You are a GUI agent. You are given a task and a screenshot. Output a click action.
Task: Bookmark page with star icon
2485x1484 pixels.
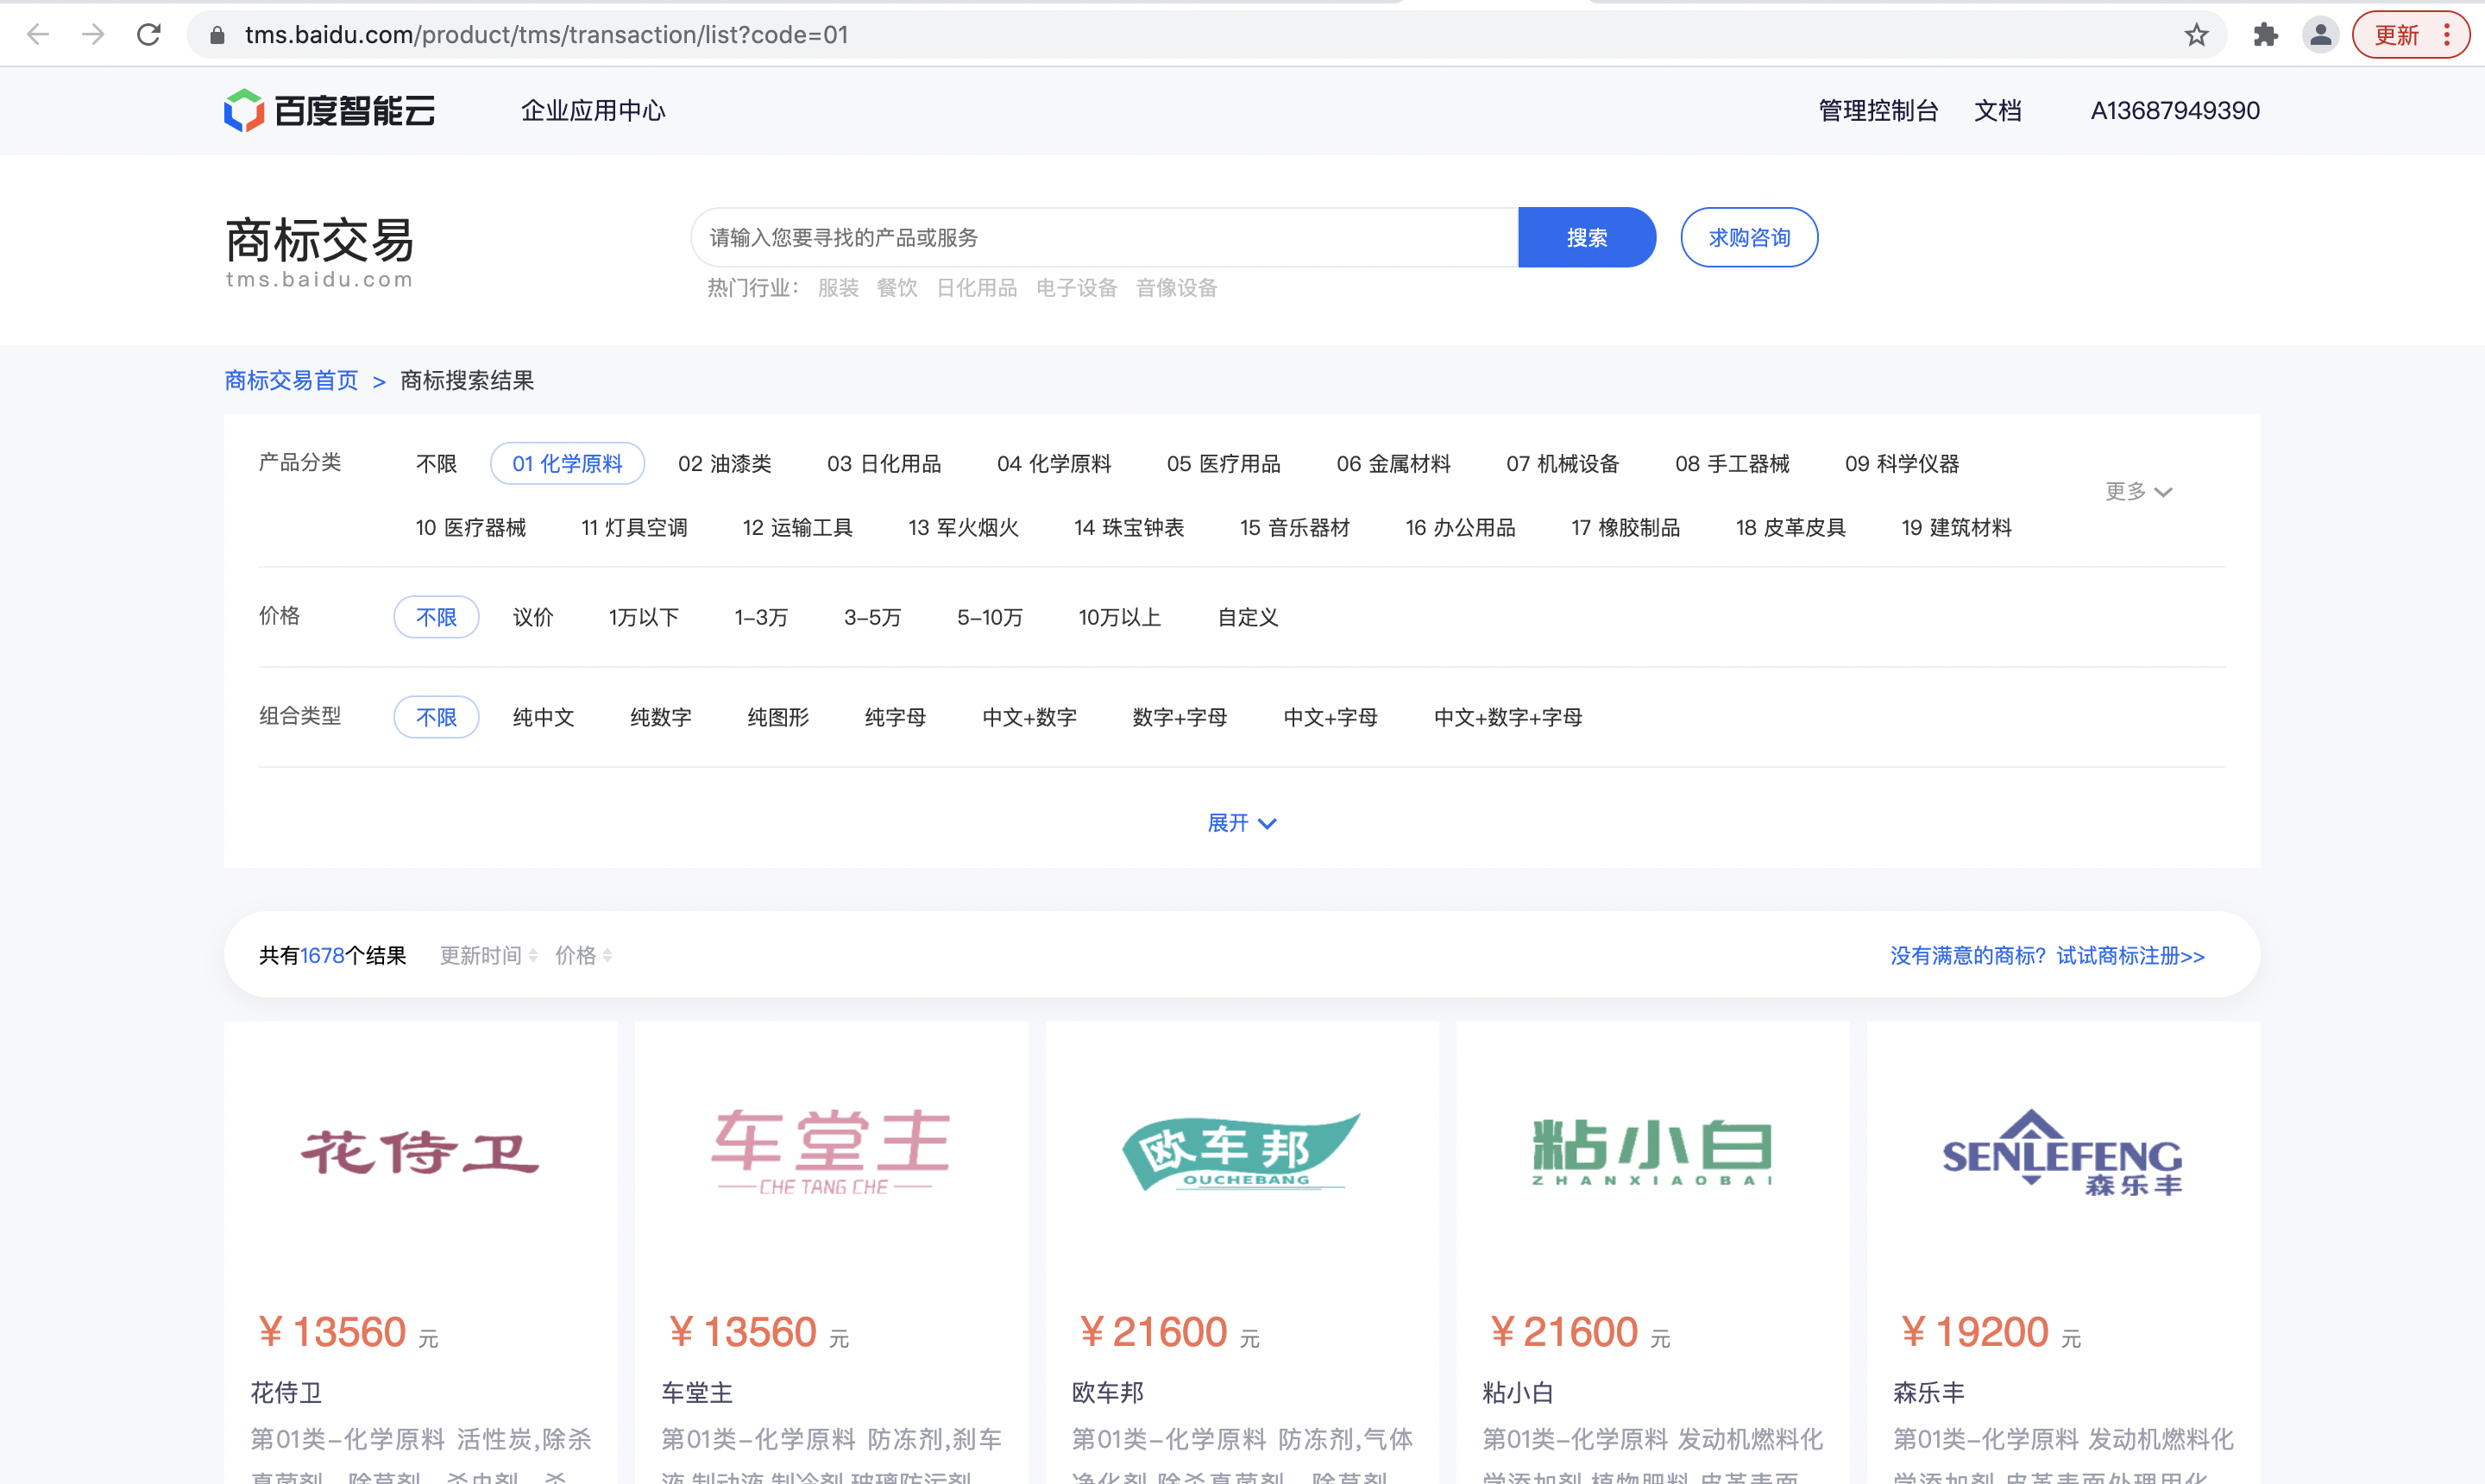coord(2196,35)
